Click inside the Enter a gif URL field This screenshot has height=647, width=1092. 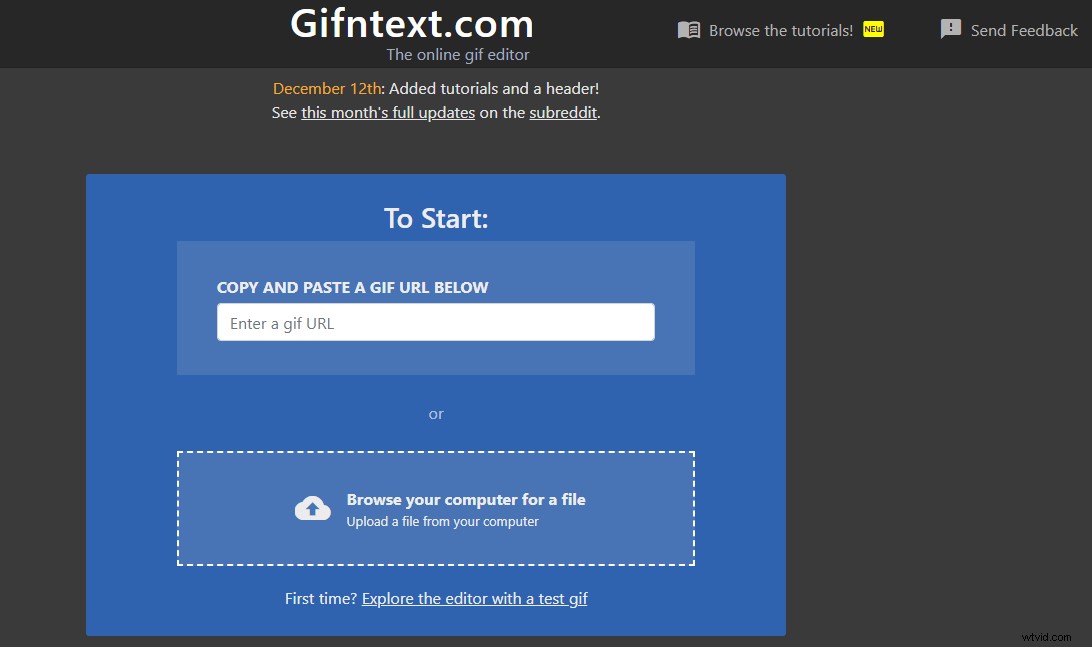[435, 321]
